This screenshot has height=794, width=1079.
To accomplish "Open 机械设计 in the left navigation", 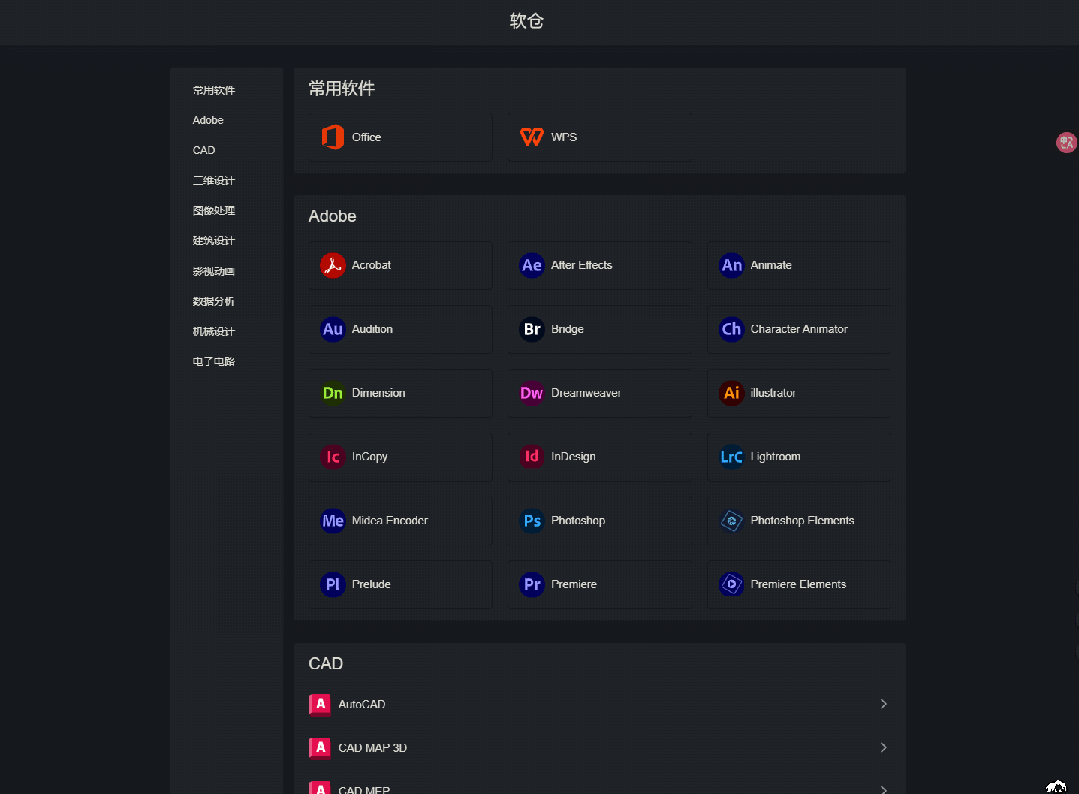I will (x=214, y=331).
